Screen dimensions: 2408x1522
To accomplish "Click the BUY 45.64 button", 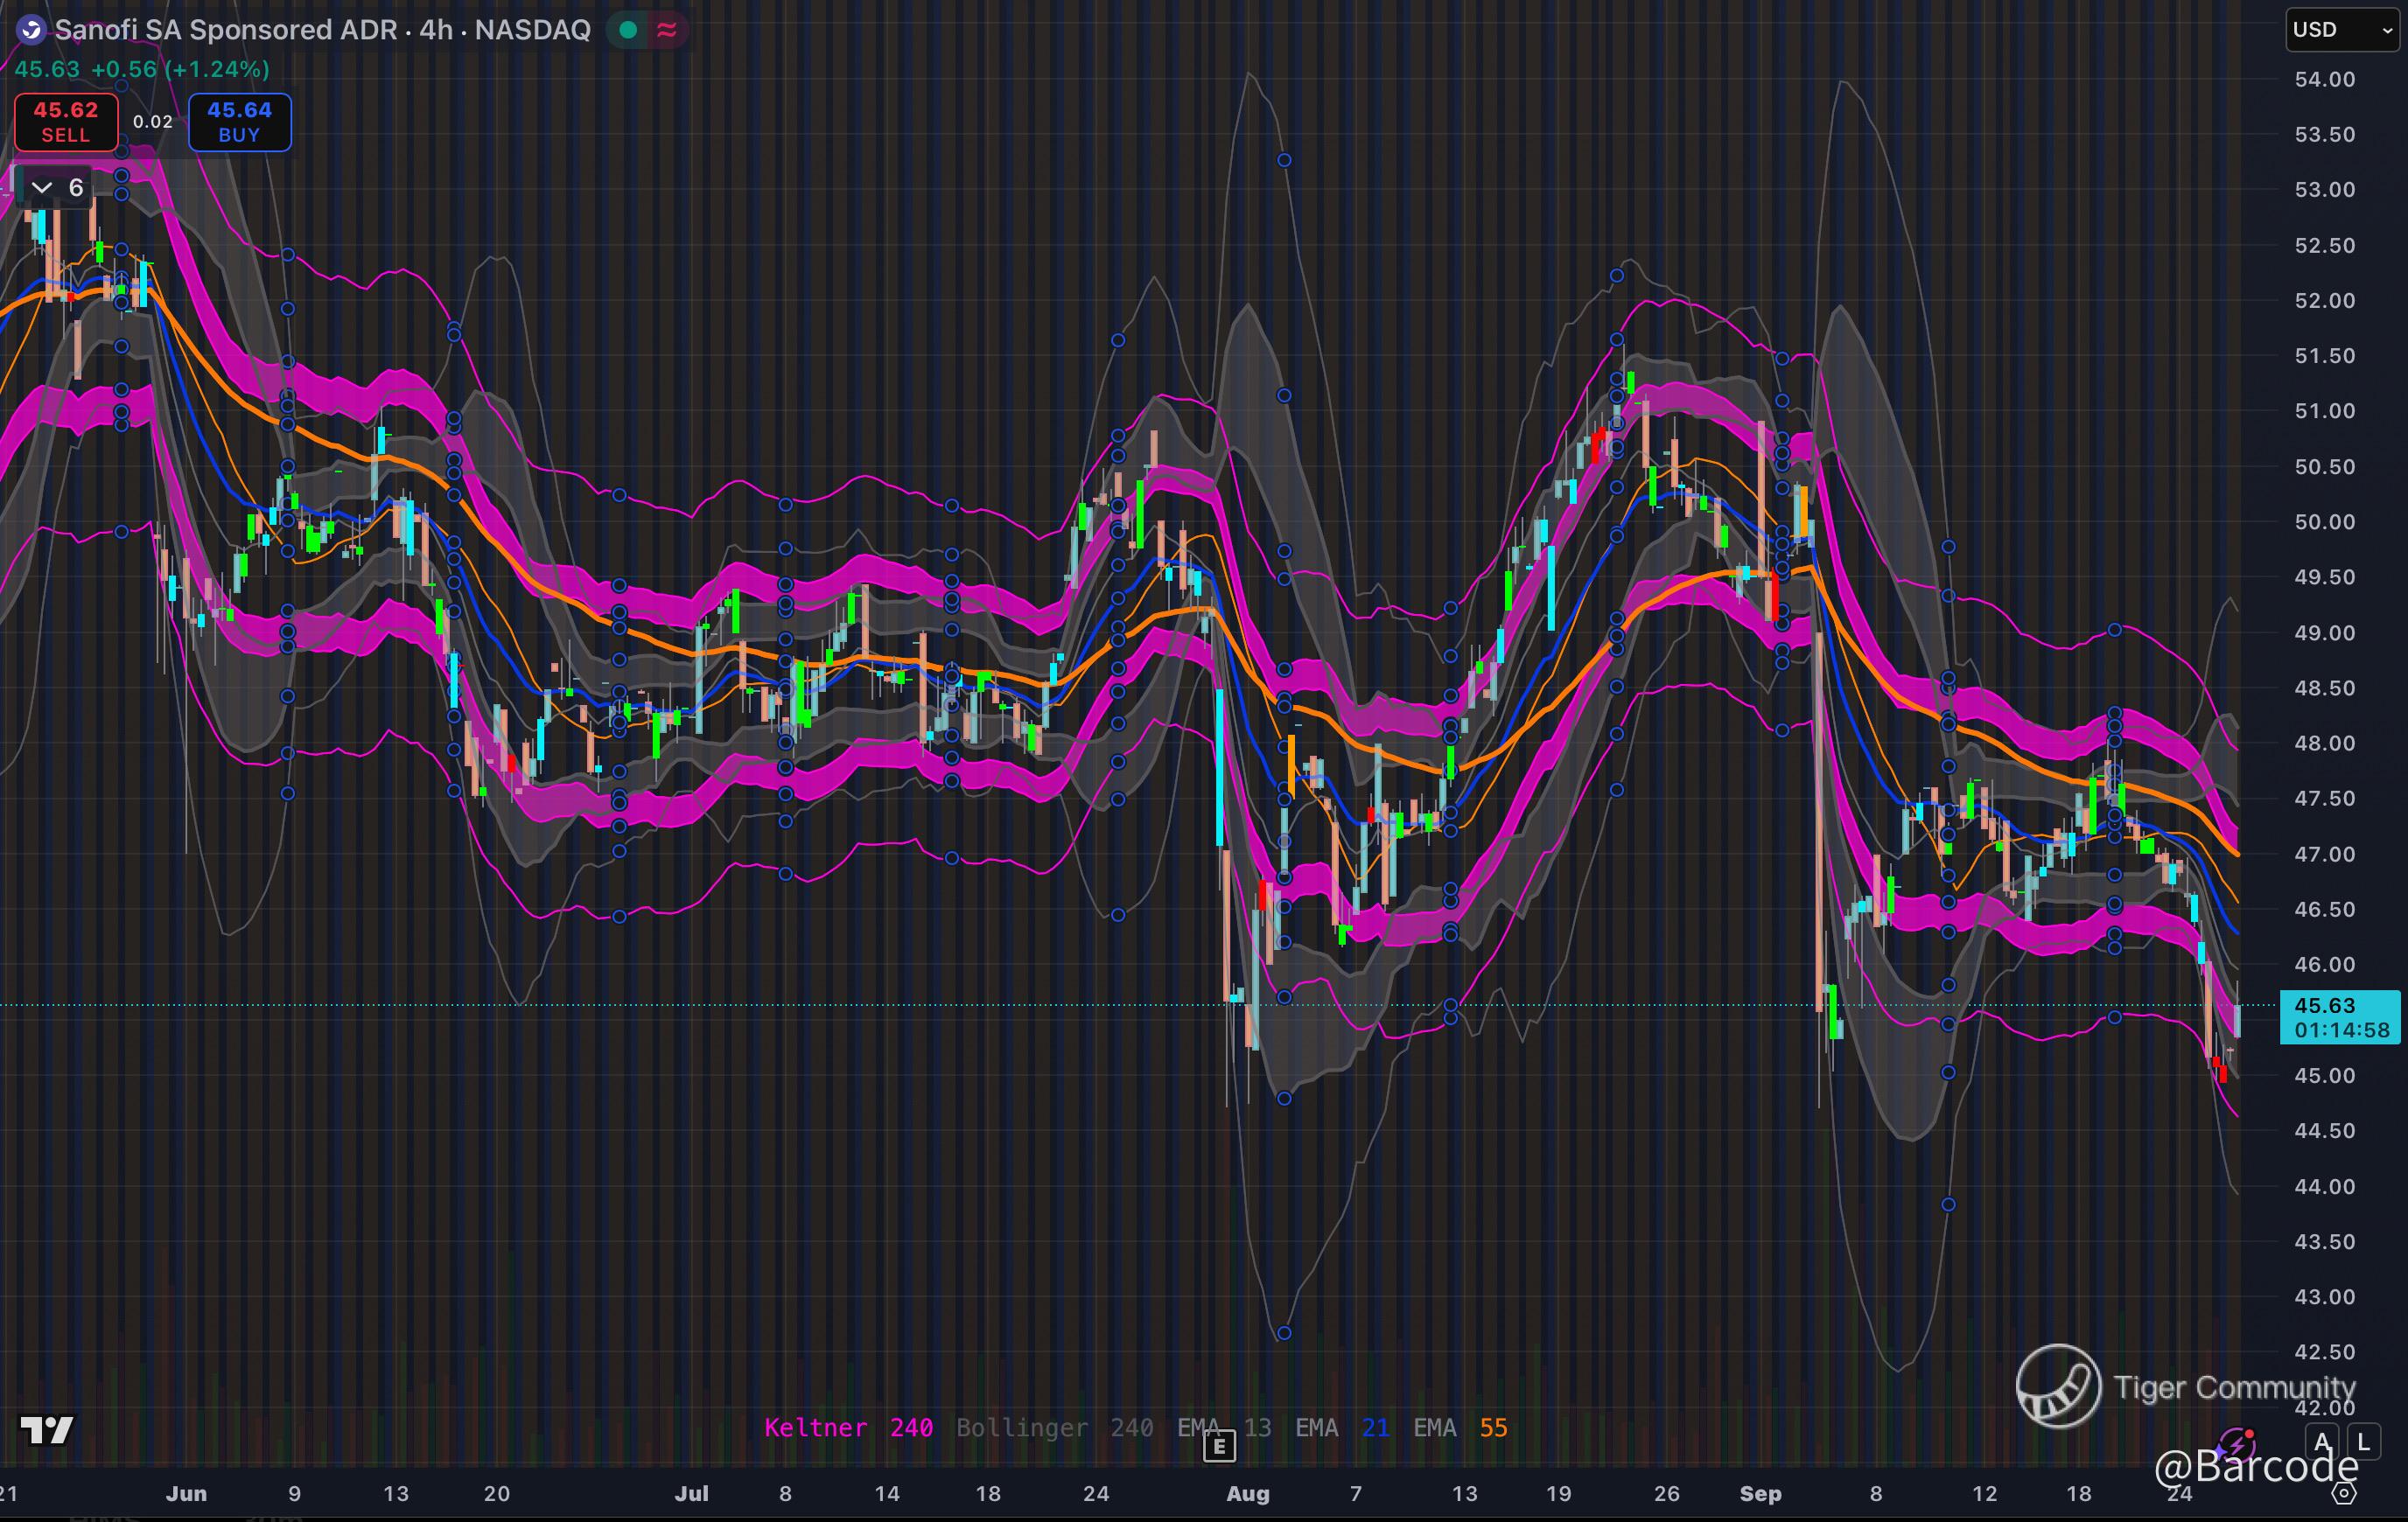I will click(x=240, y=122).
